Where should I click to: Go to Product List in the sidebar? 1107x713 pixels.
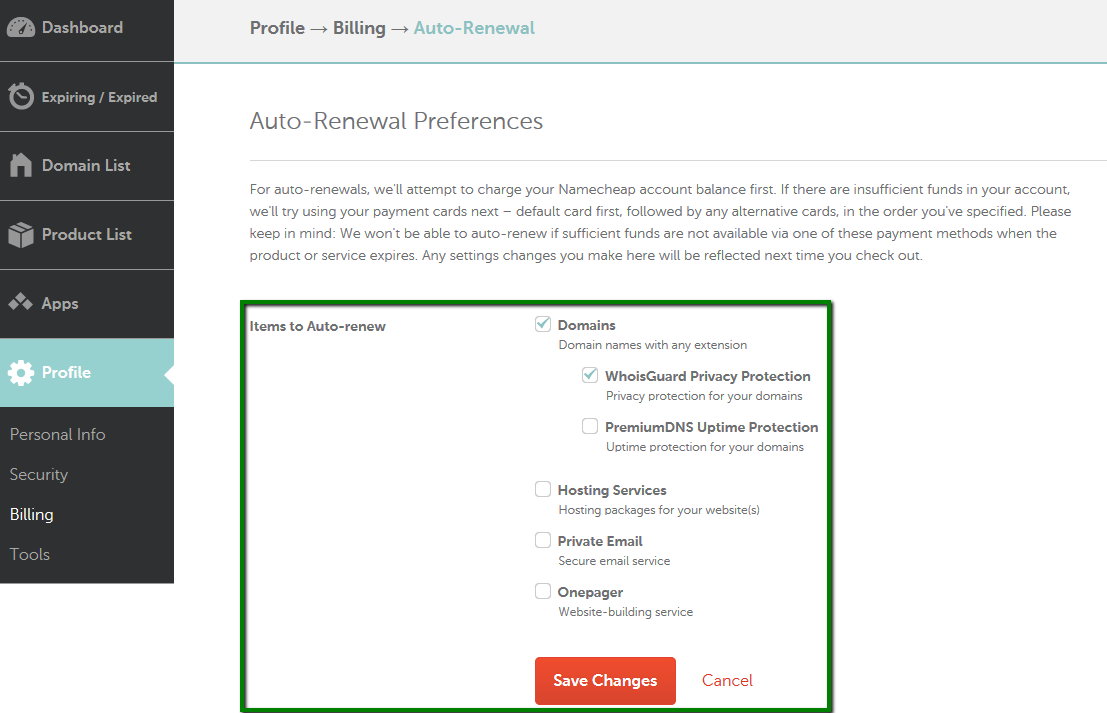pos(87,234)
